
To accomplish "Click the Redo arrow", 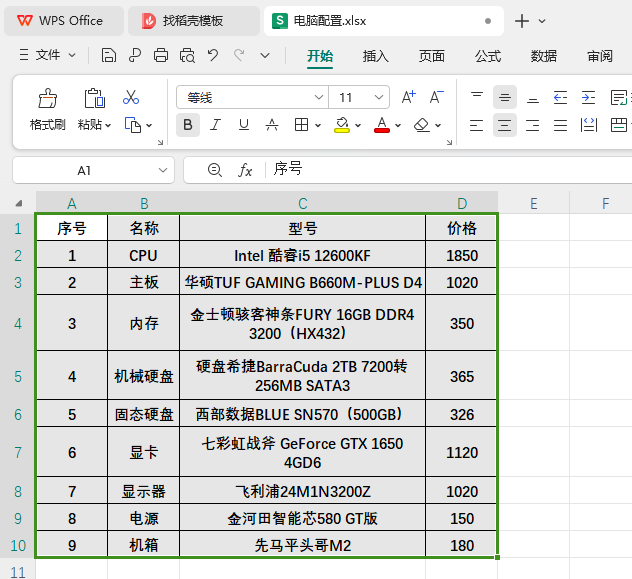I will [x=239, y=55].
